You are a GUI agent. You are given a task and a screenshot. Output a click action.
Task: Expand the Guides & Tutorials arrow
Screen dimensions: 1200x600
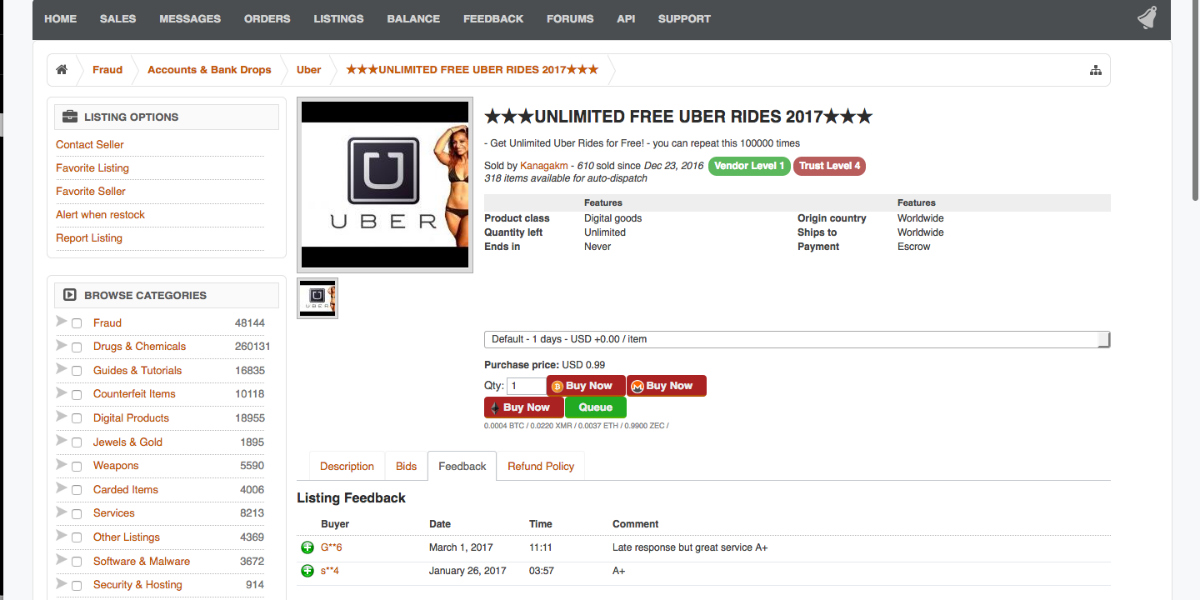click(x=62, y=369)
